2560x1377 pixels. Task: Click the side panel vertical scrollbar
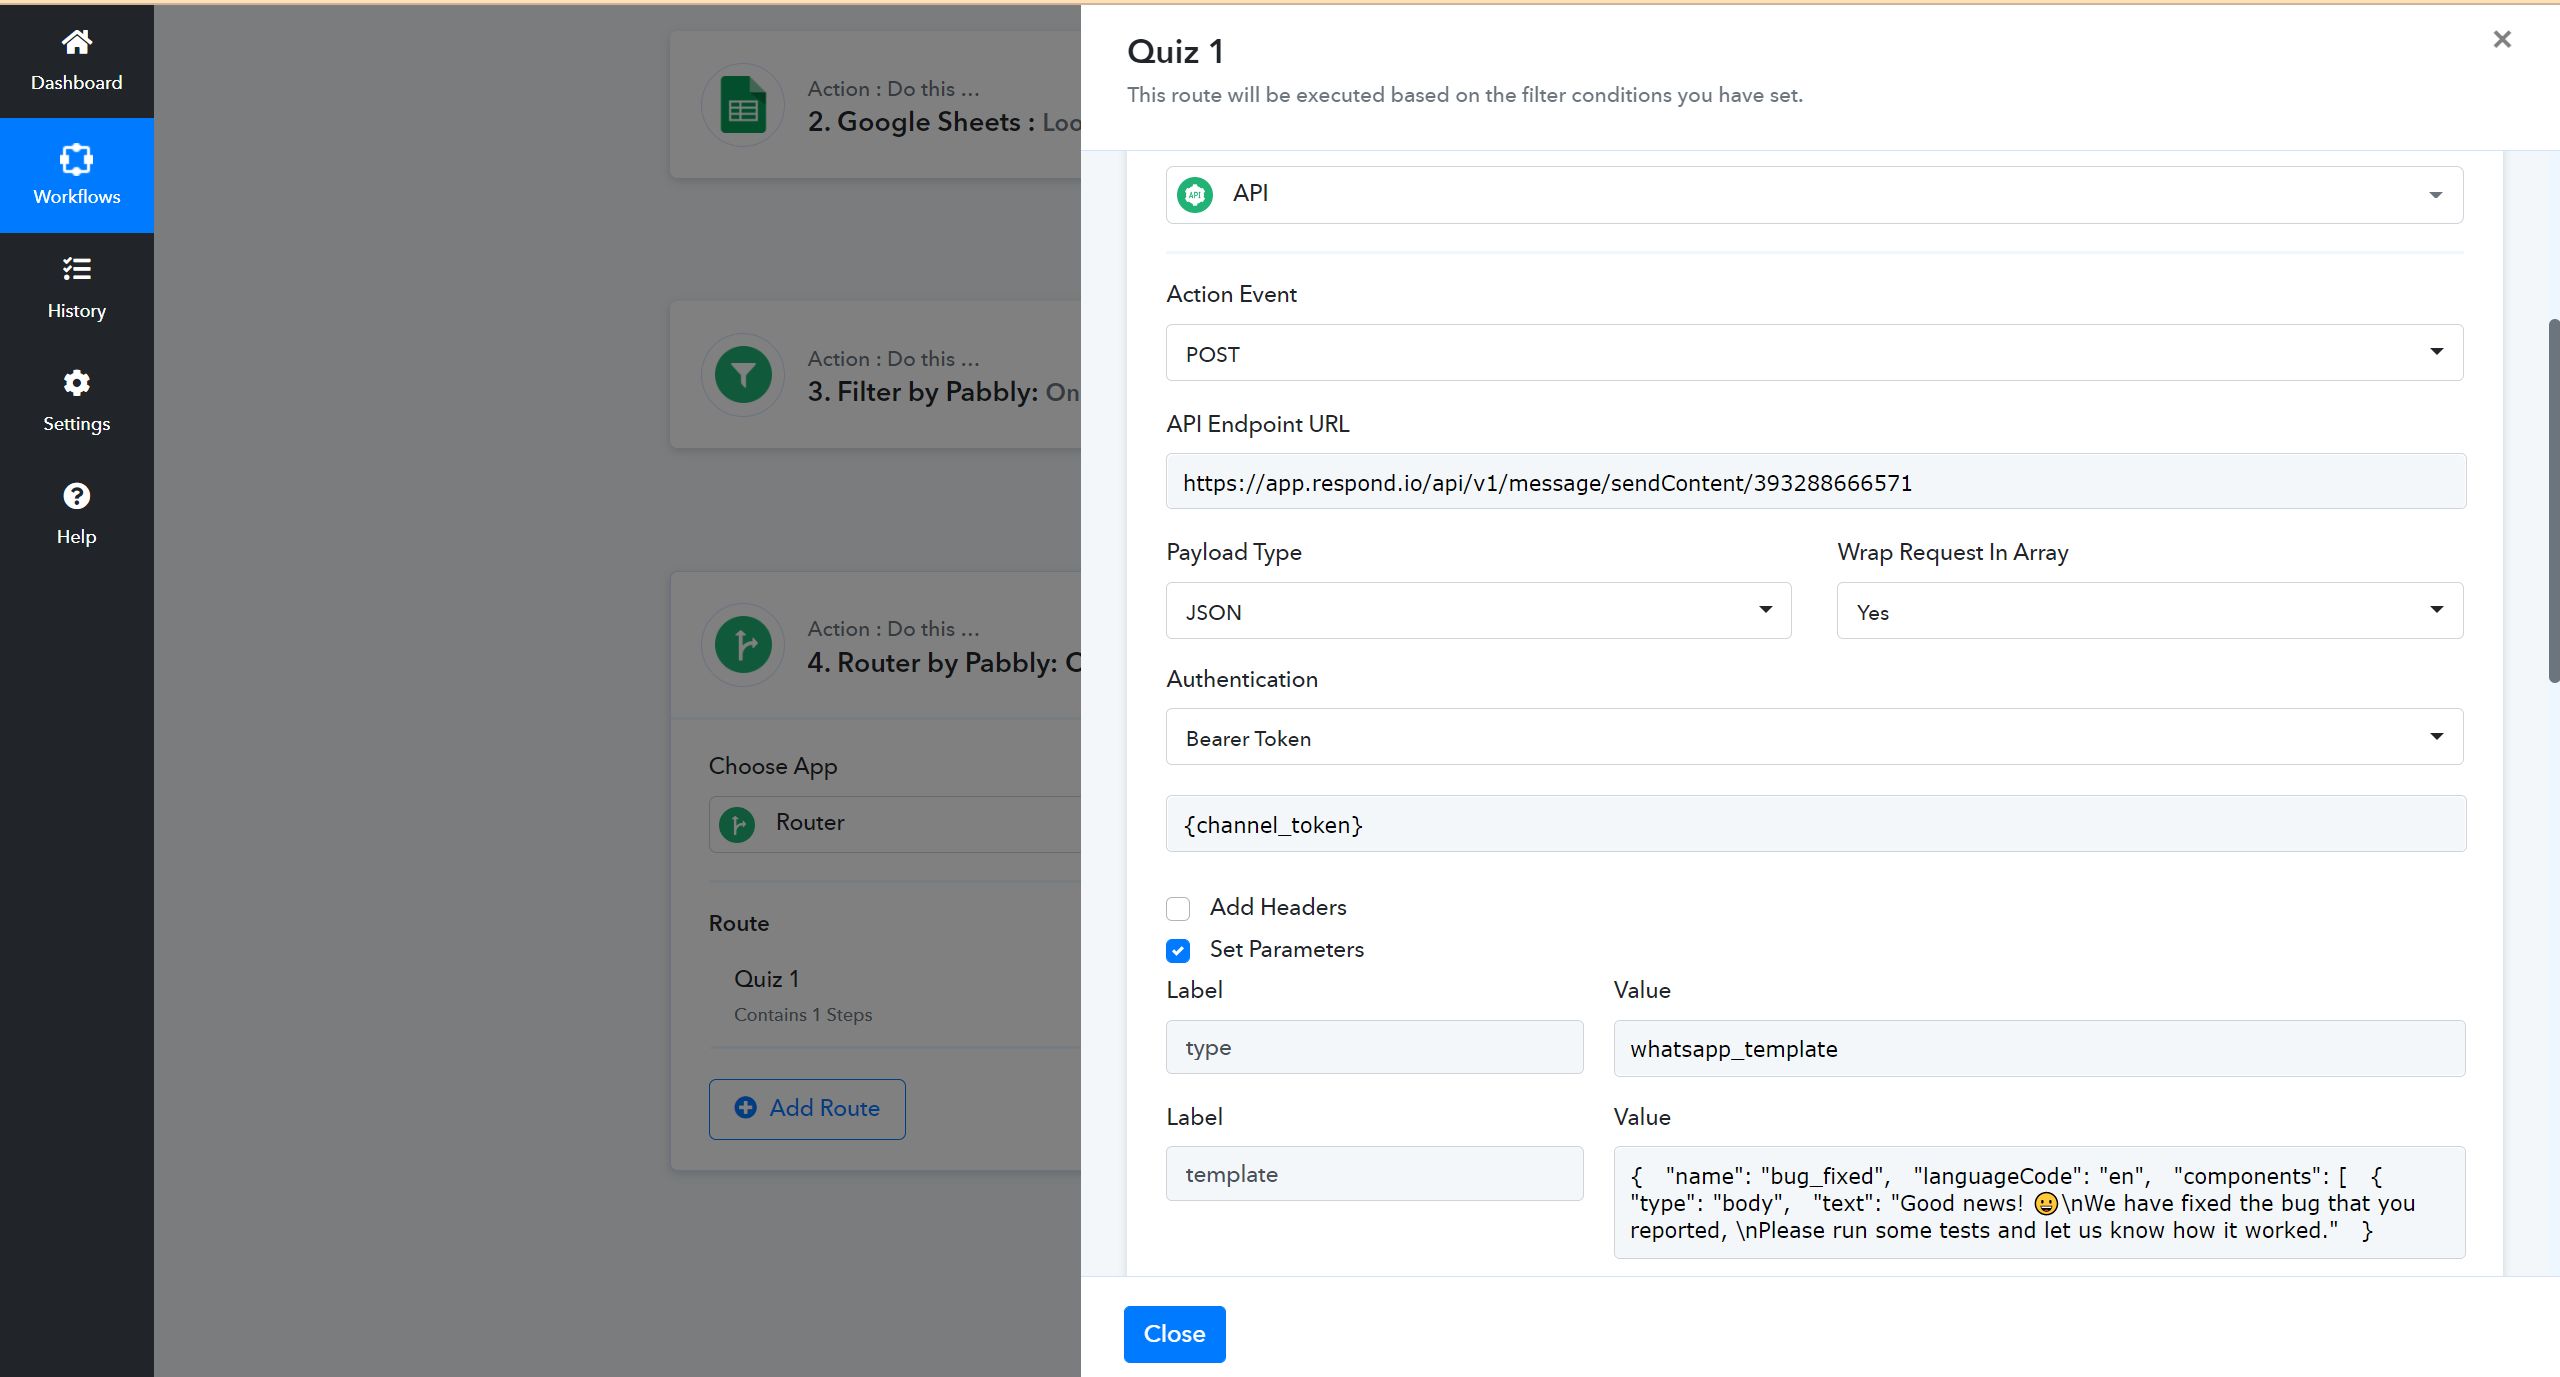point(2553,500)
